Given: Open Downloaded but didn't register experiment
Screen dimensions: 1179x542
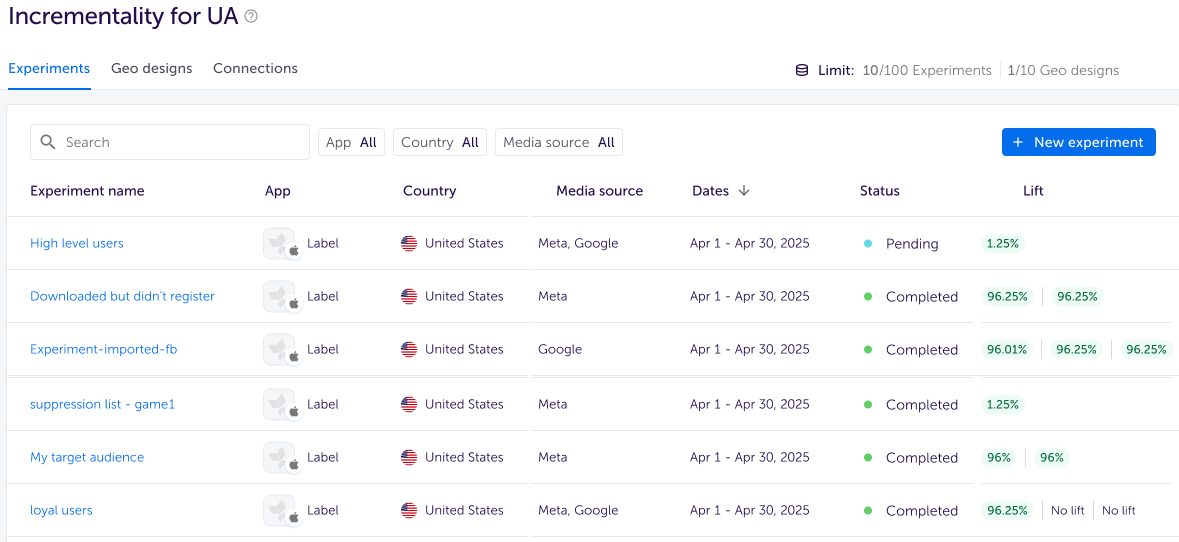Looking at the screenshot, I should (122, 296).
